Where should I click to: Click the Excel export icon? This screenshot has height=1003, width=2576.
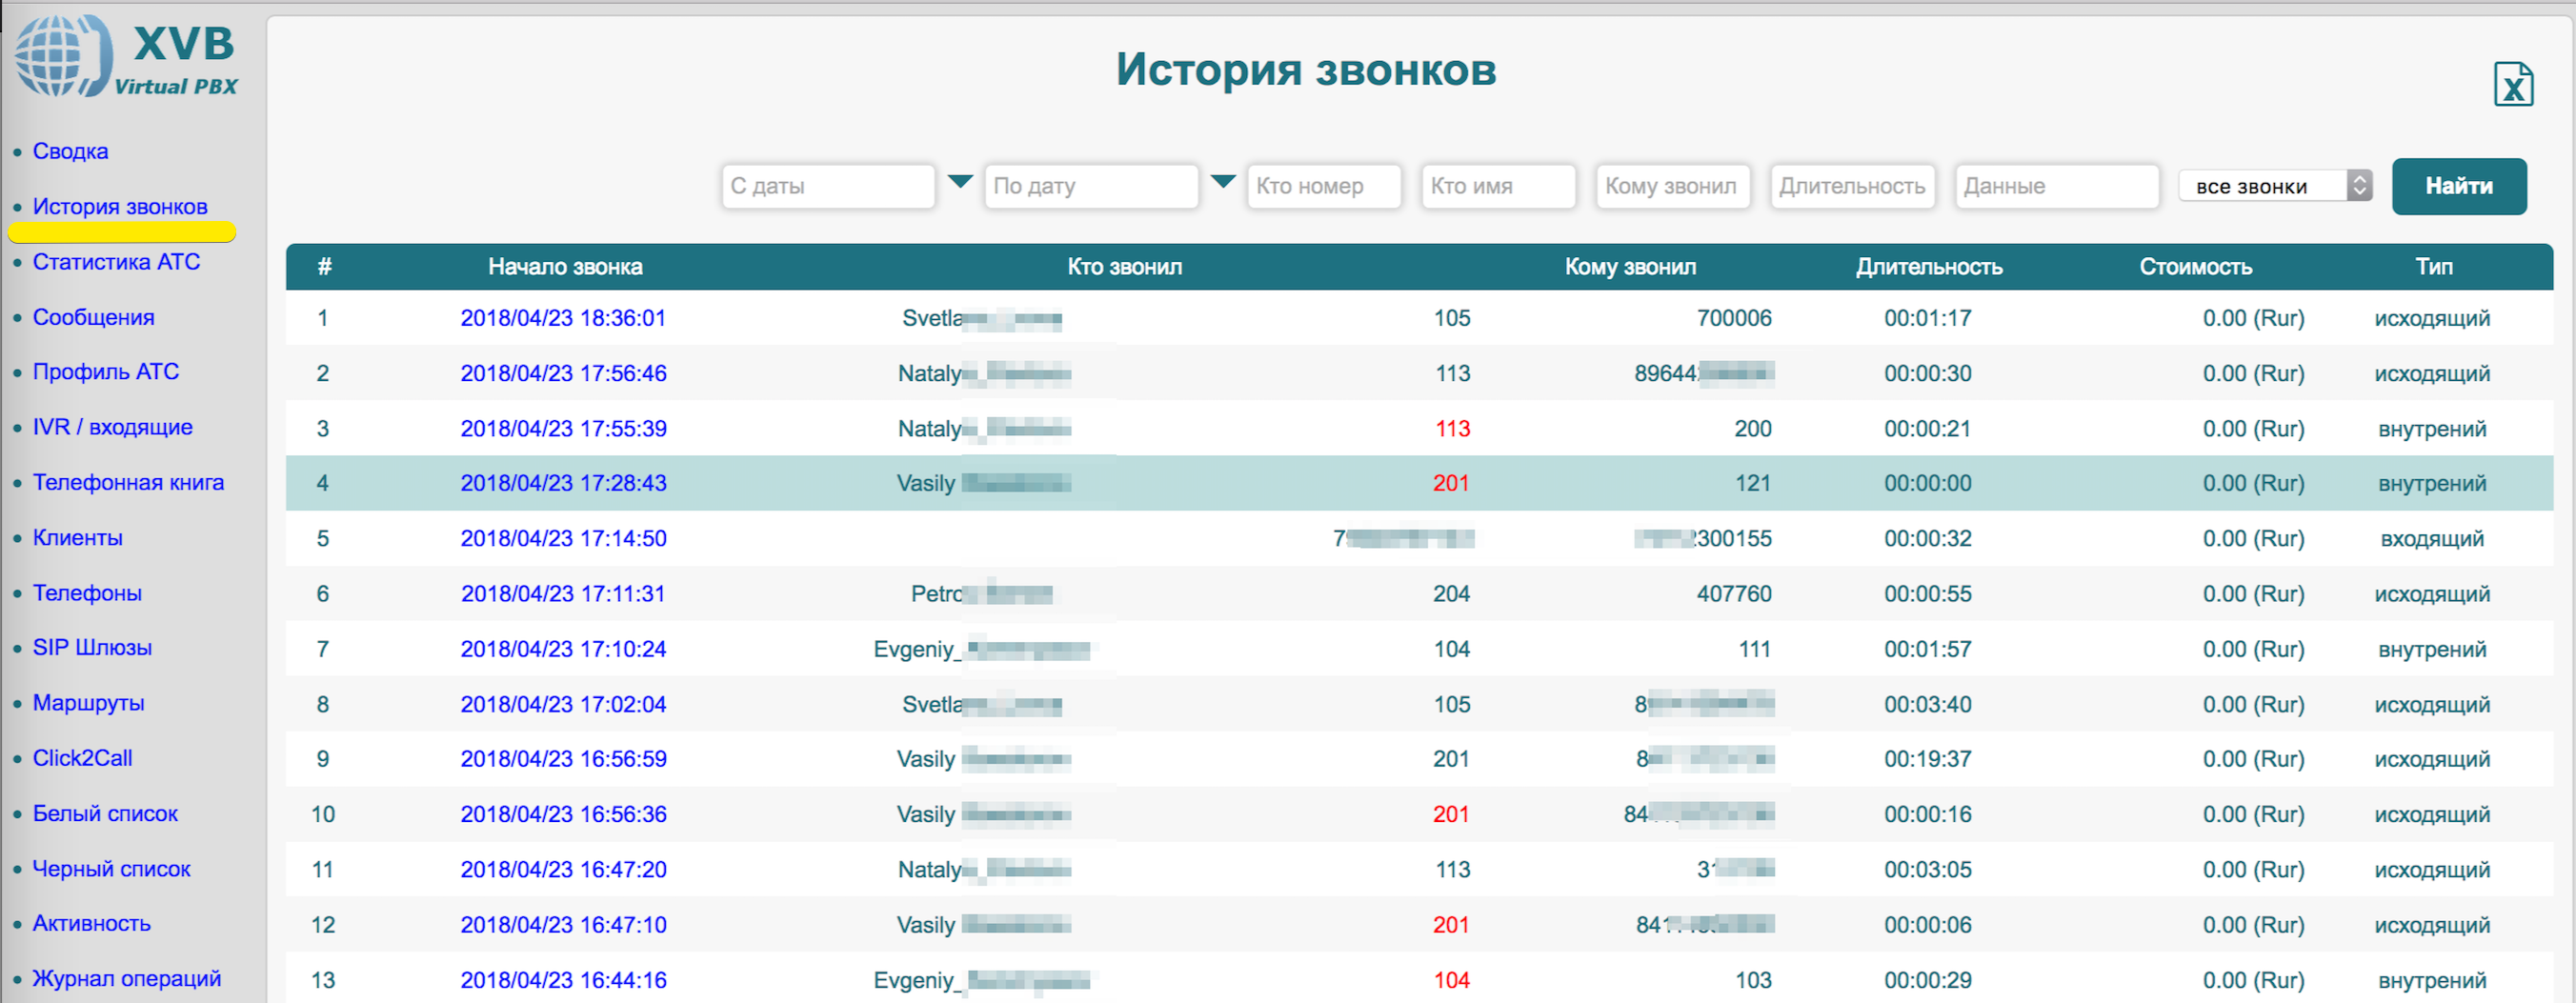tap(2511, 84)
